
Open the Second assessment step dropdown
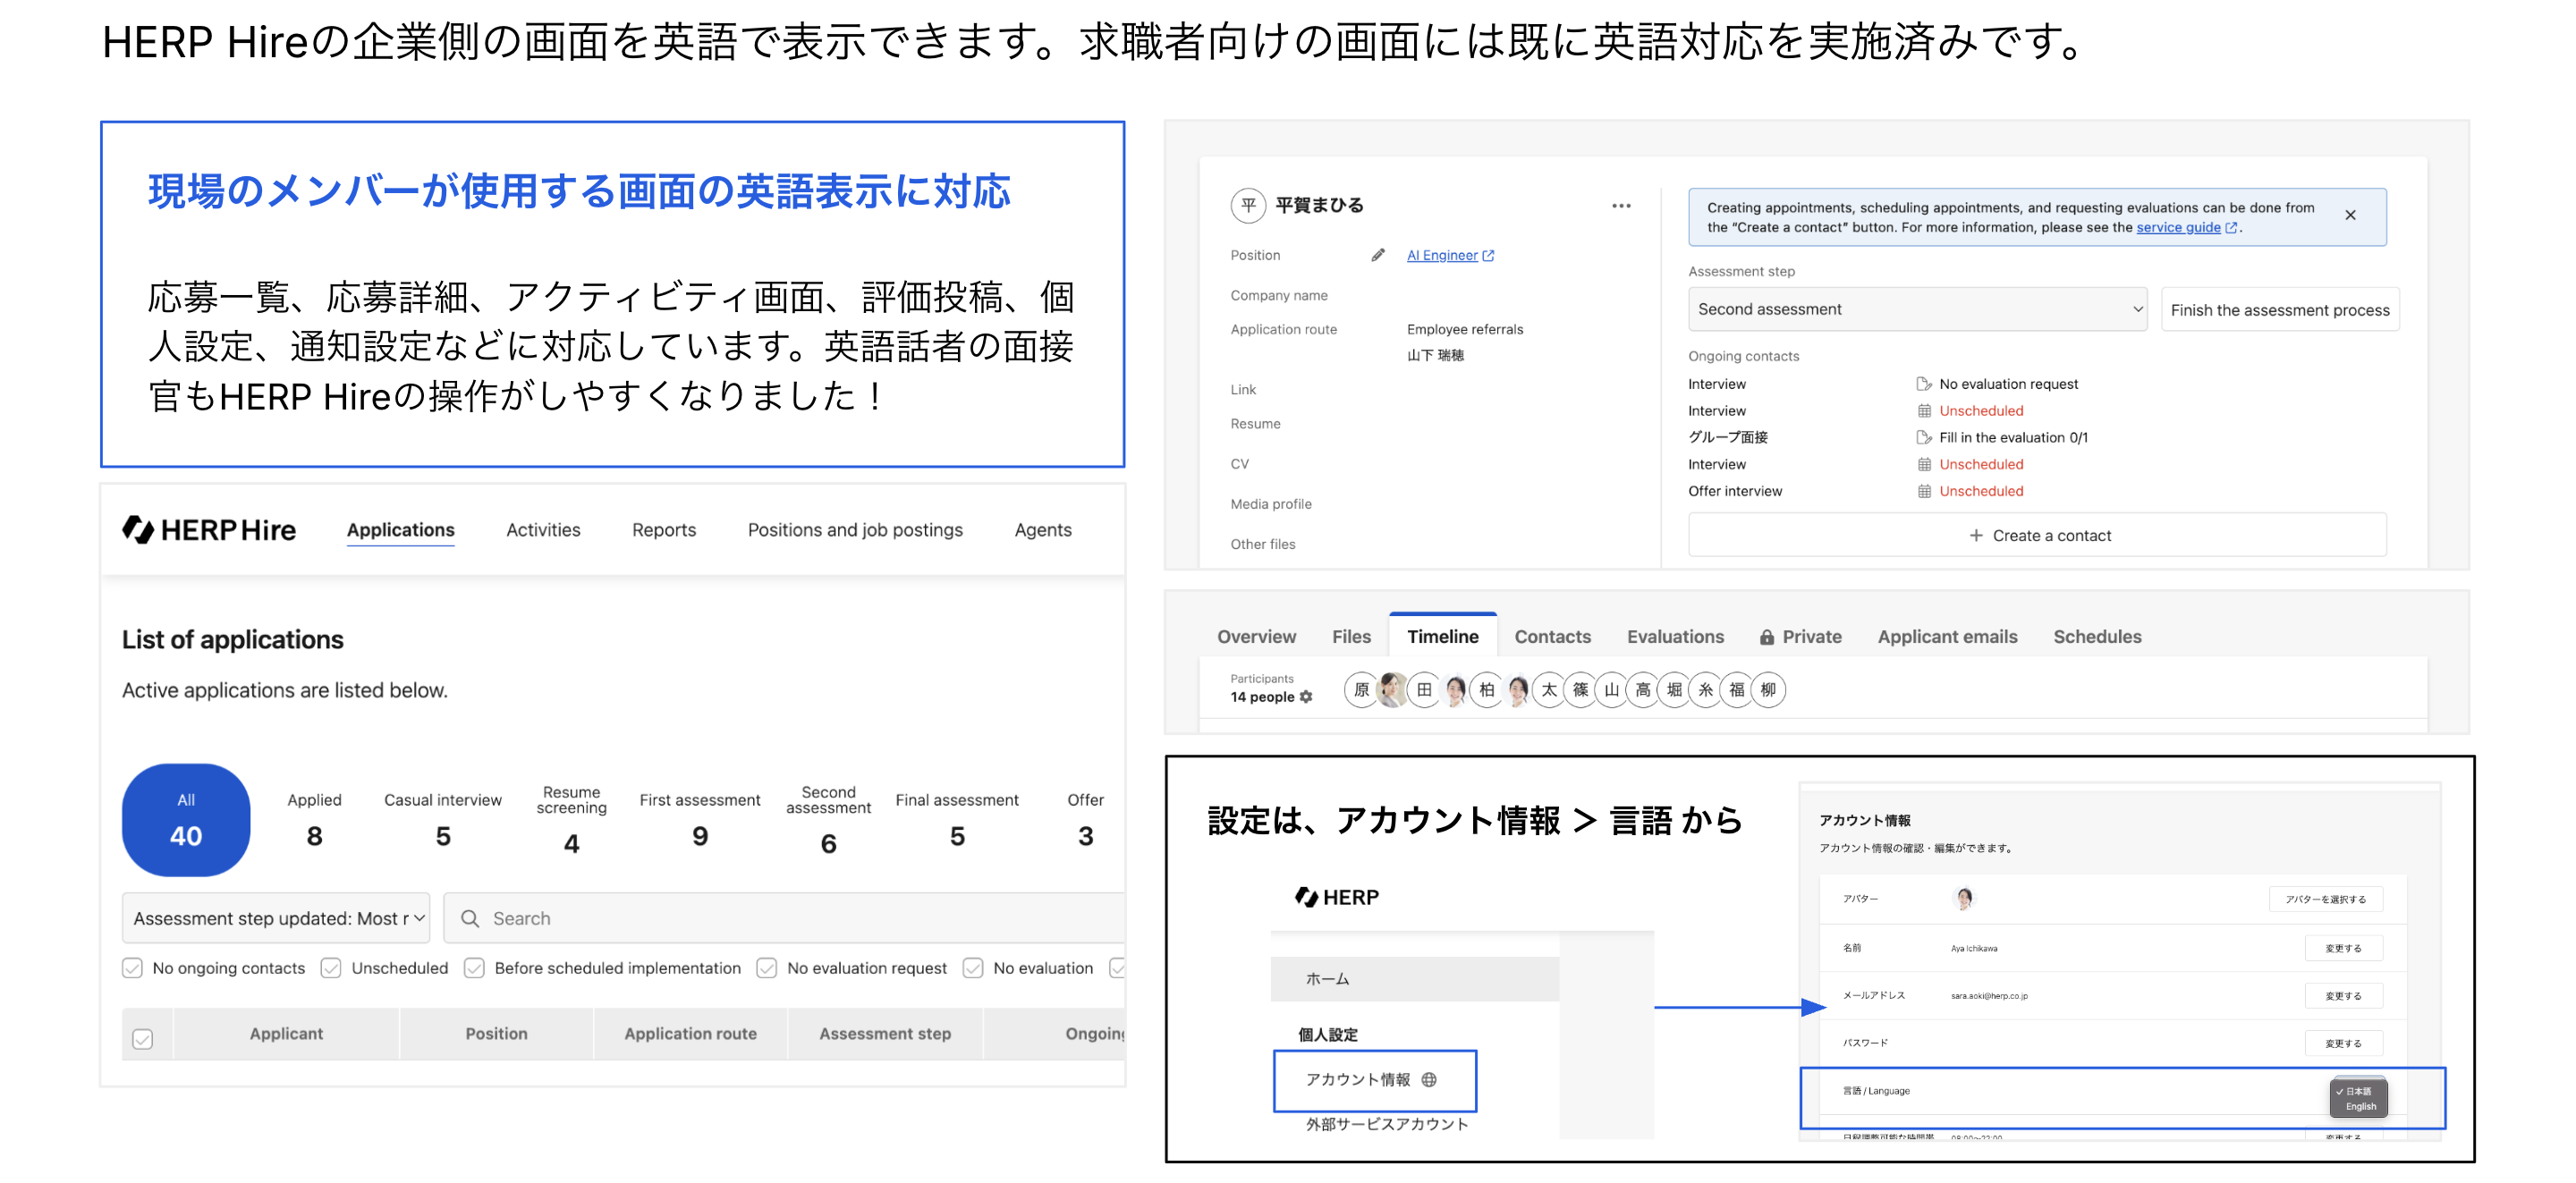(1916, 310)
